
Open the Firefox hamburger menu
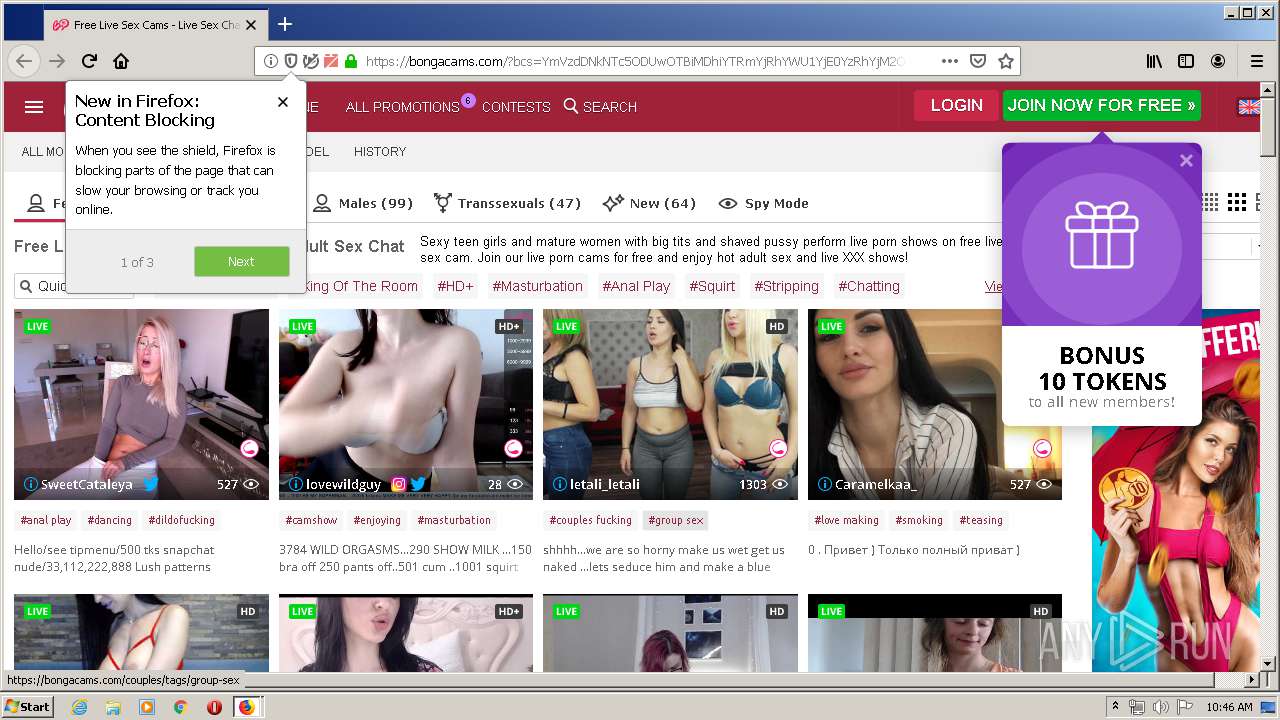1257,61
